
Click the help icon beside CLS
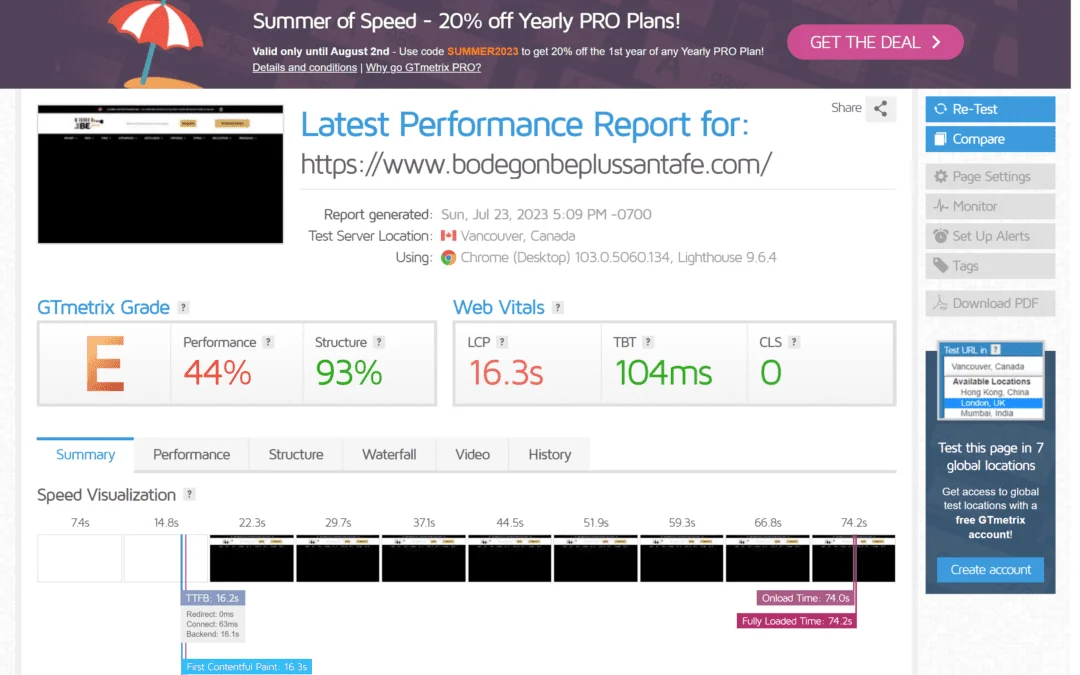(x=794, y=342)
